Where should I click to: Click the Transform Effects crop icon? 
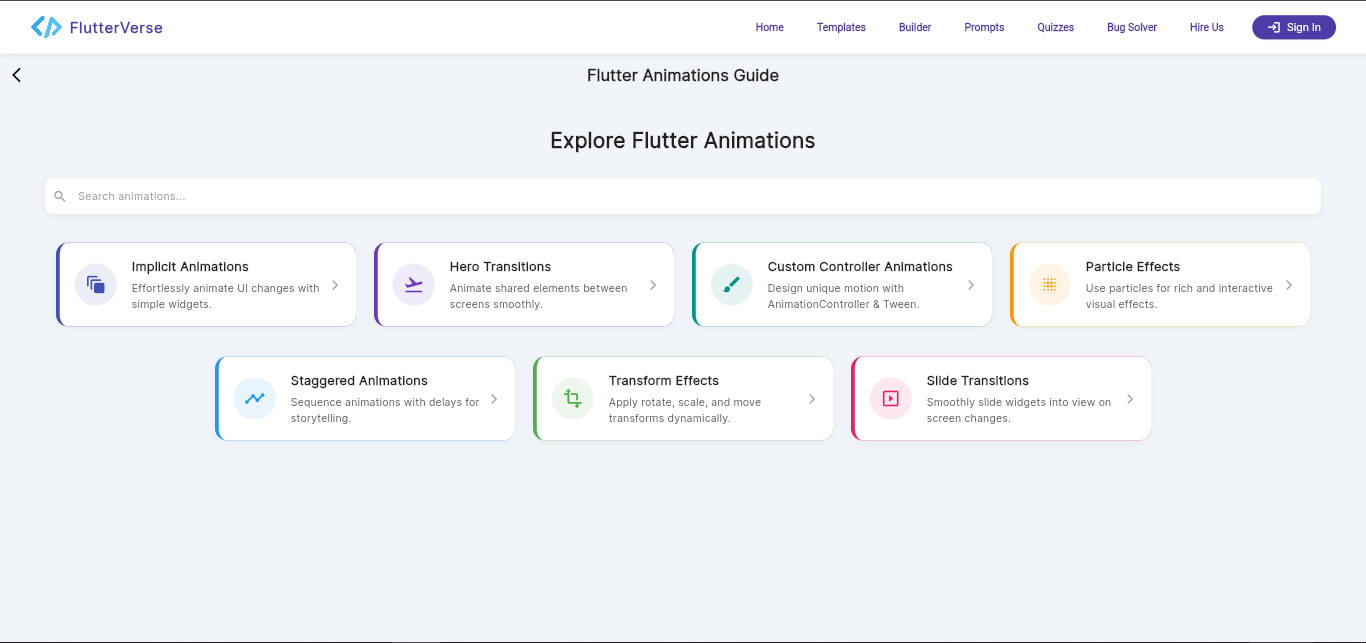(572, 398)
